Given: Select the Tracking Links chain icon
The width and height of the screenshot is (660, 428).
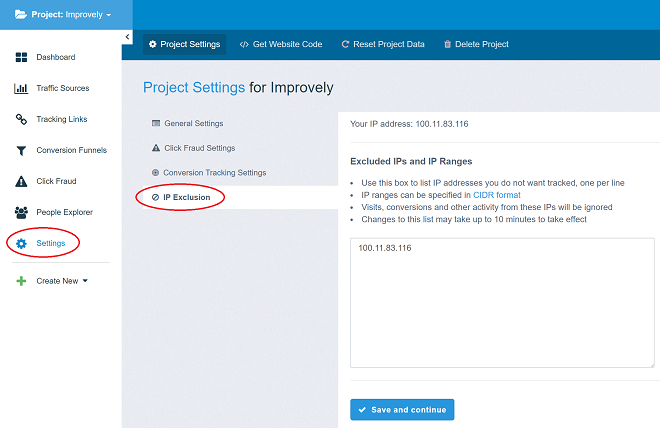Looking at the screenshot, I should 21,119.
